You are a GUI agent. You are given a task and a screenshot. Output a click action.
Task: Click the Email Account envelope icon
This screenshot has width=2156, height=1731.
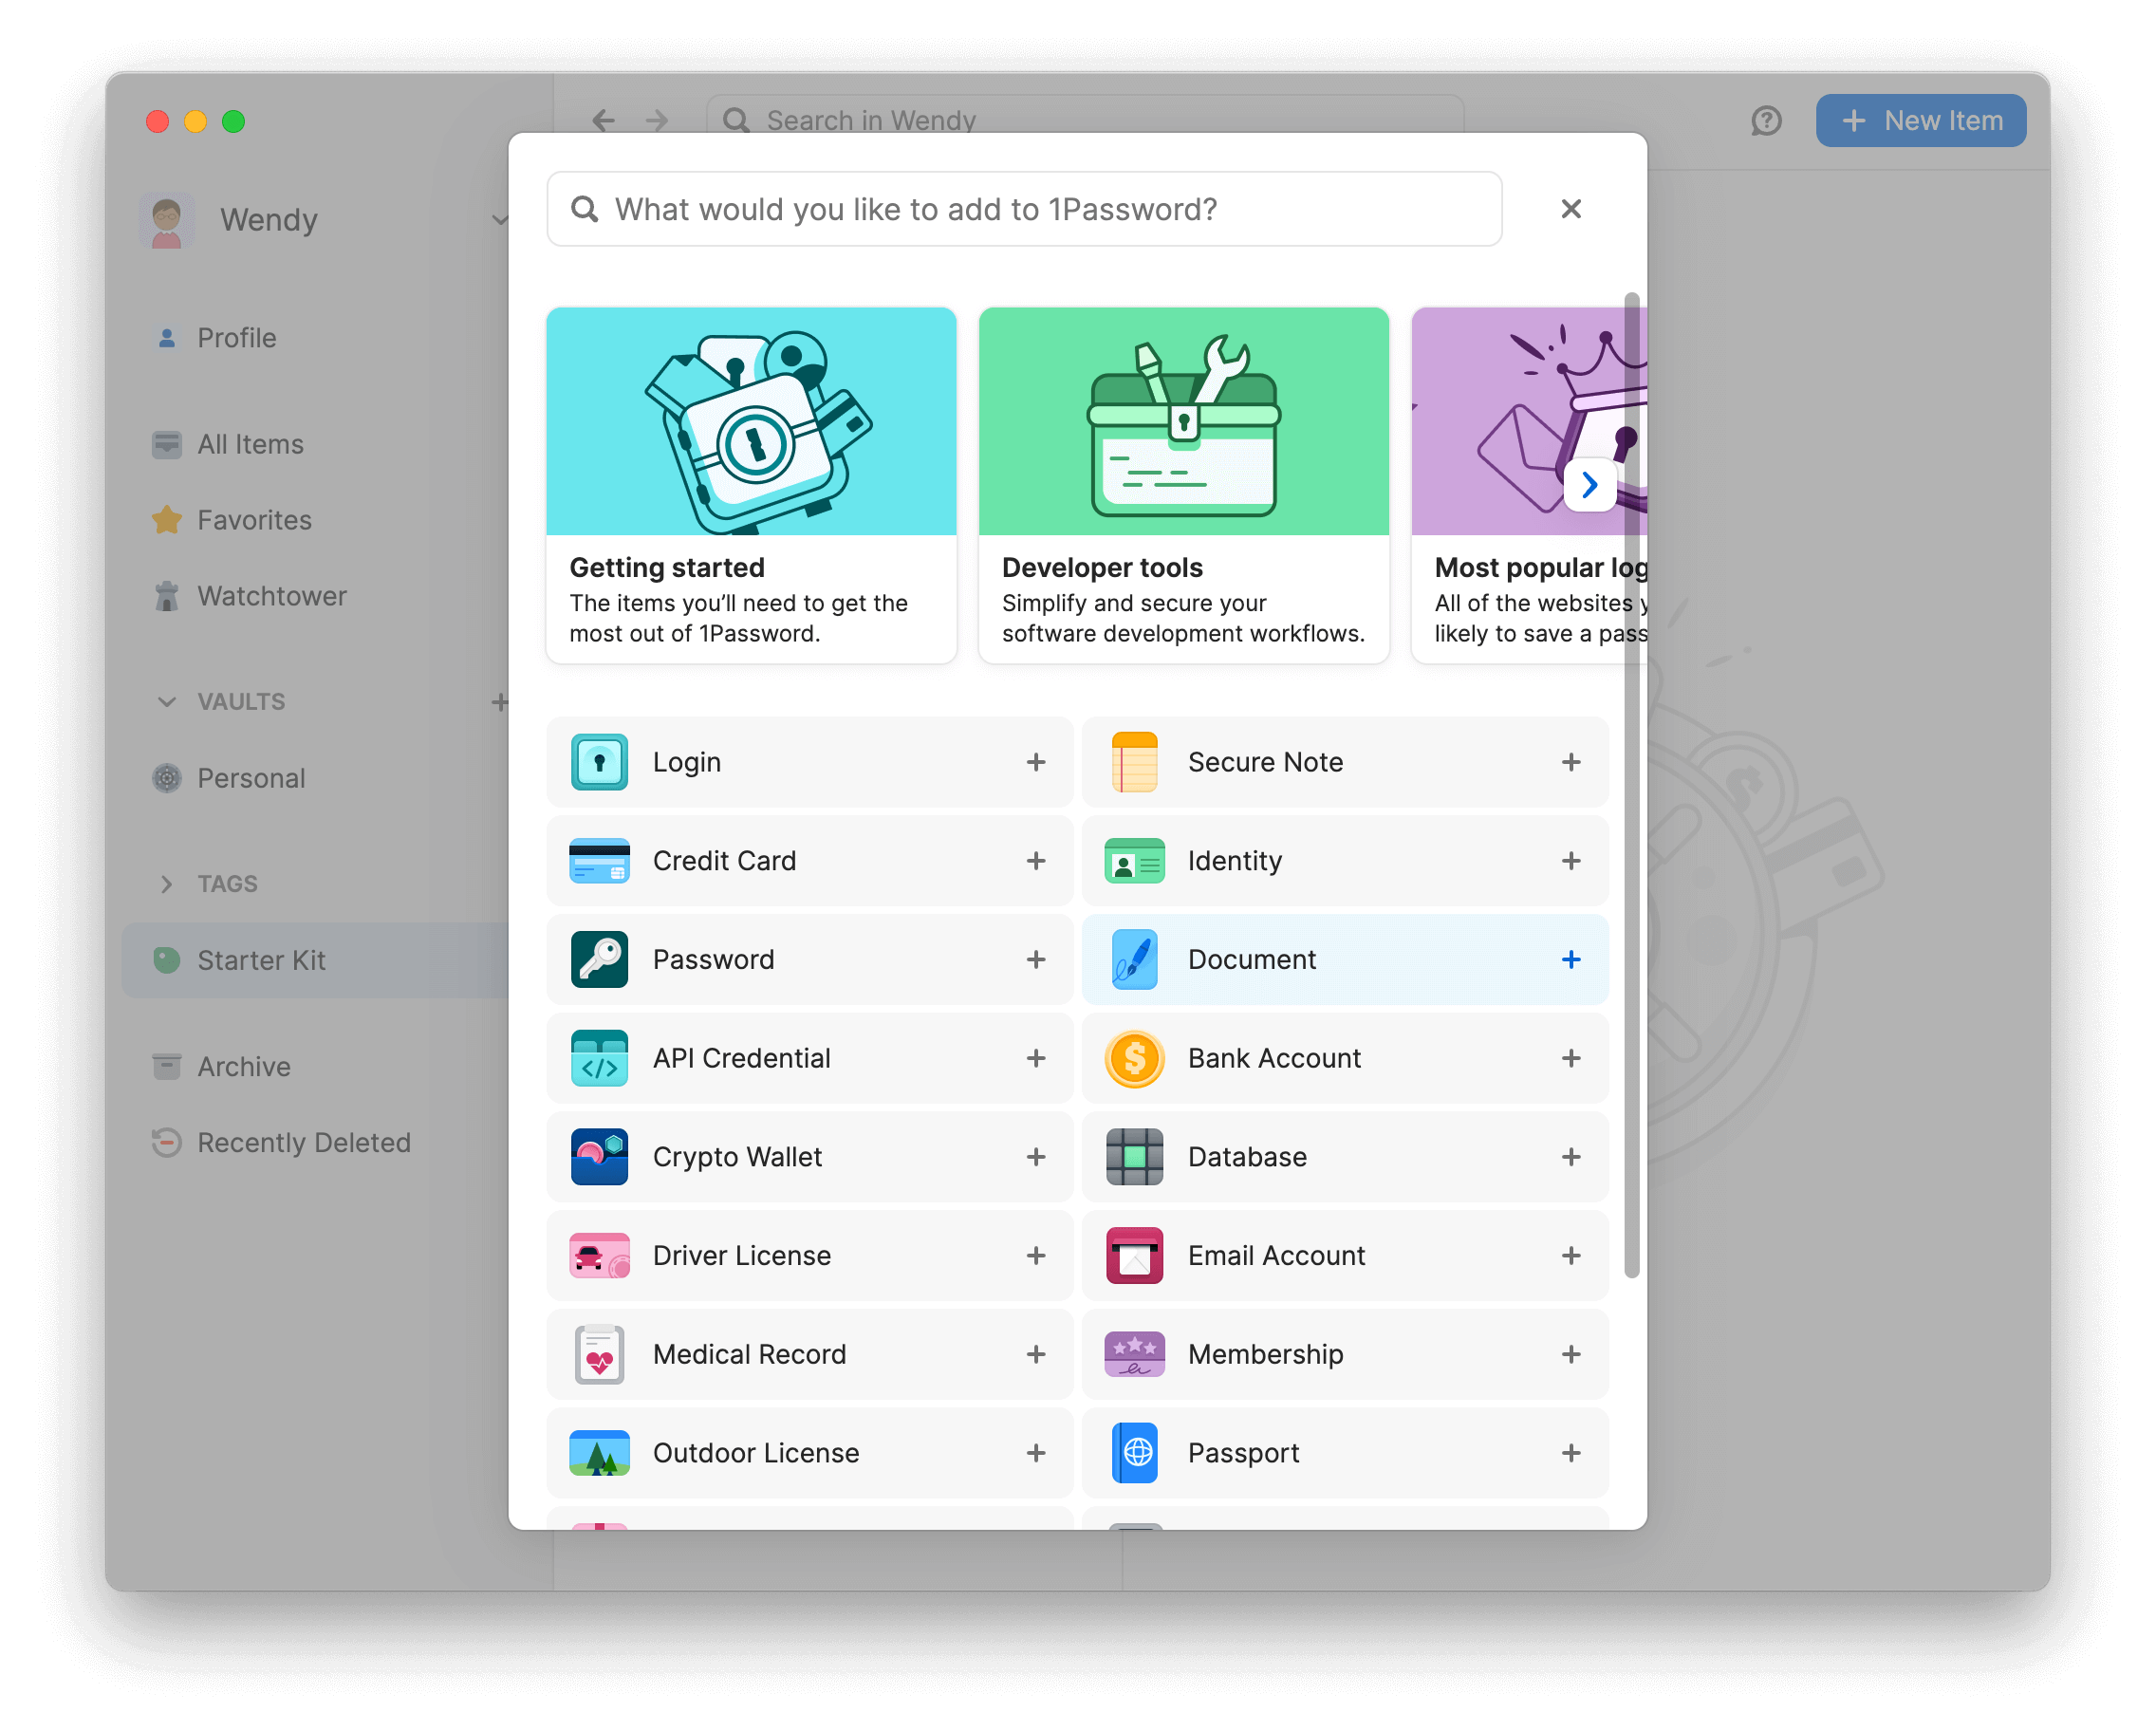(1134, 1256)
